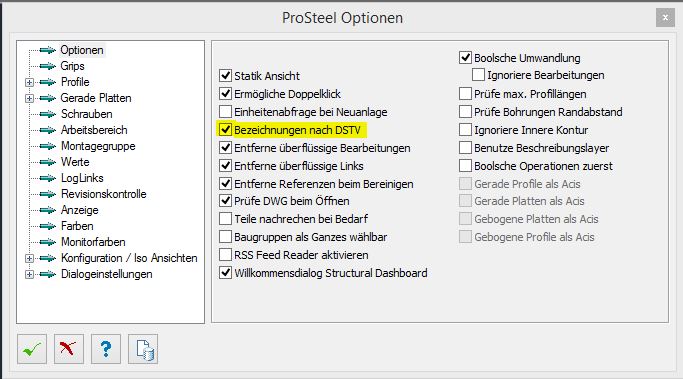Image resolution: width=683 pixels, height=379 pixels.
Task: Enable RSS Feed Reader aktivieren
Action: click(x=225, y=255)
